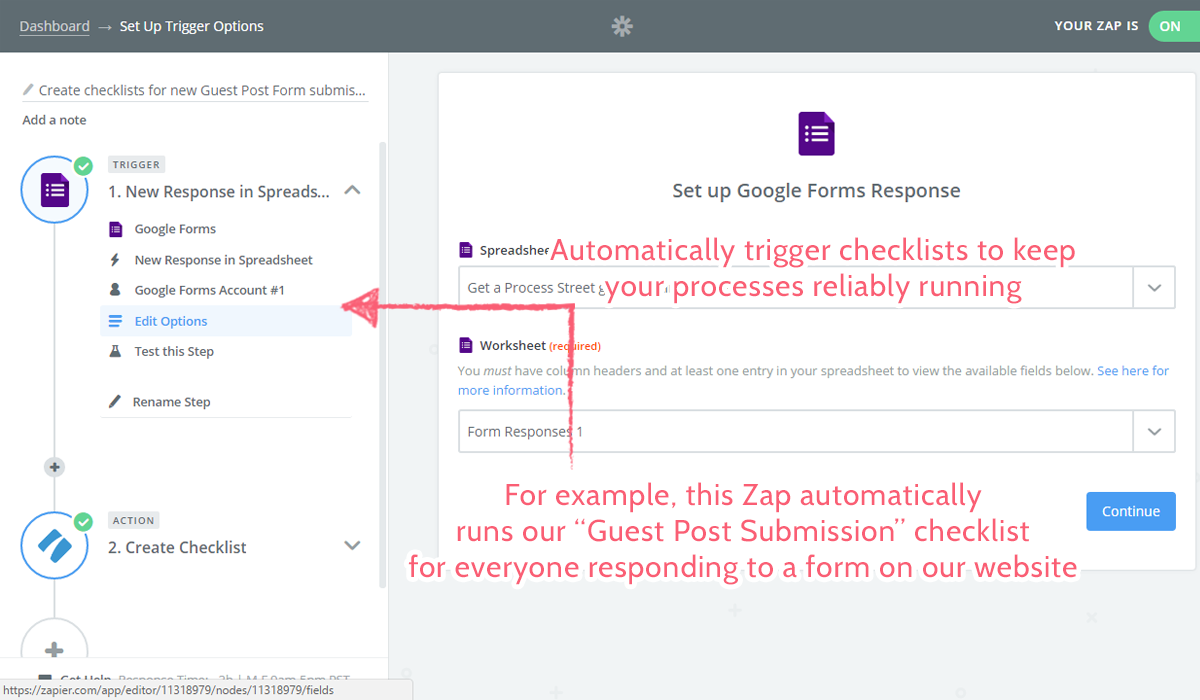This screenshot has height=700, width=1200.
Task: Expand the Create Checklist step
Action: click(x=352, y=546)
